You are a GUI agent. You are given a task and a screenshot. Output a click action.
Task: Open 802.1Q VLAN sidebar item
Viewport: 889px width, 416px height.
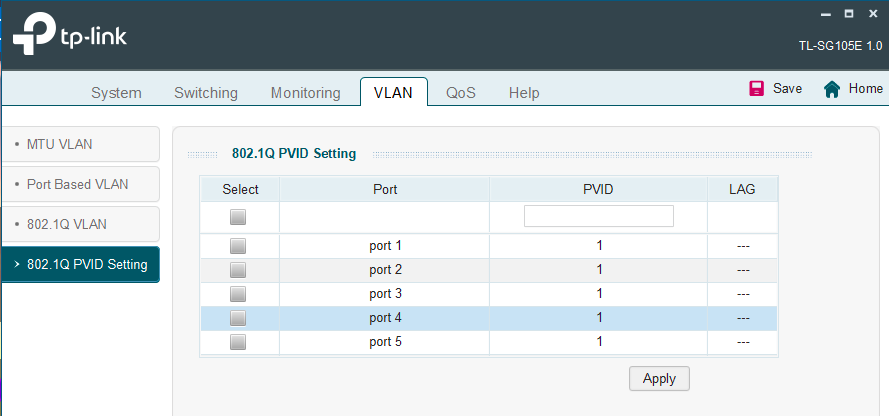pyautogui.click(x=67, y=224)
